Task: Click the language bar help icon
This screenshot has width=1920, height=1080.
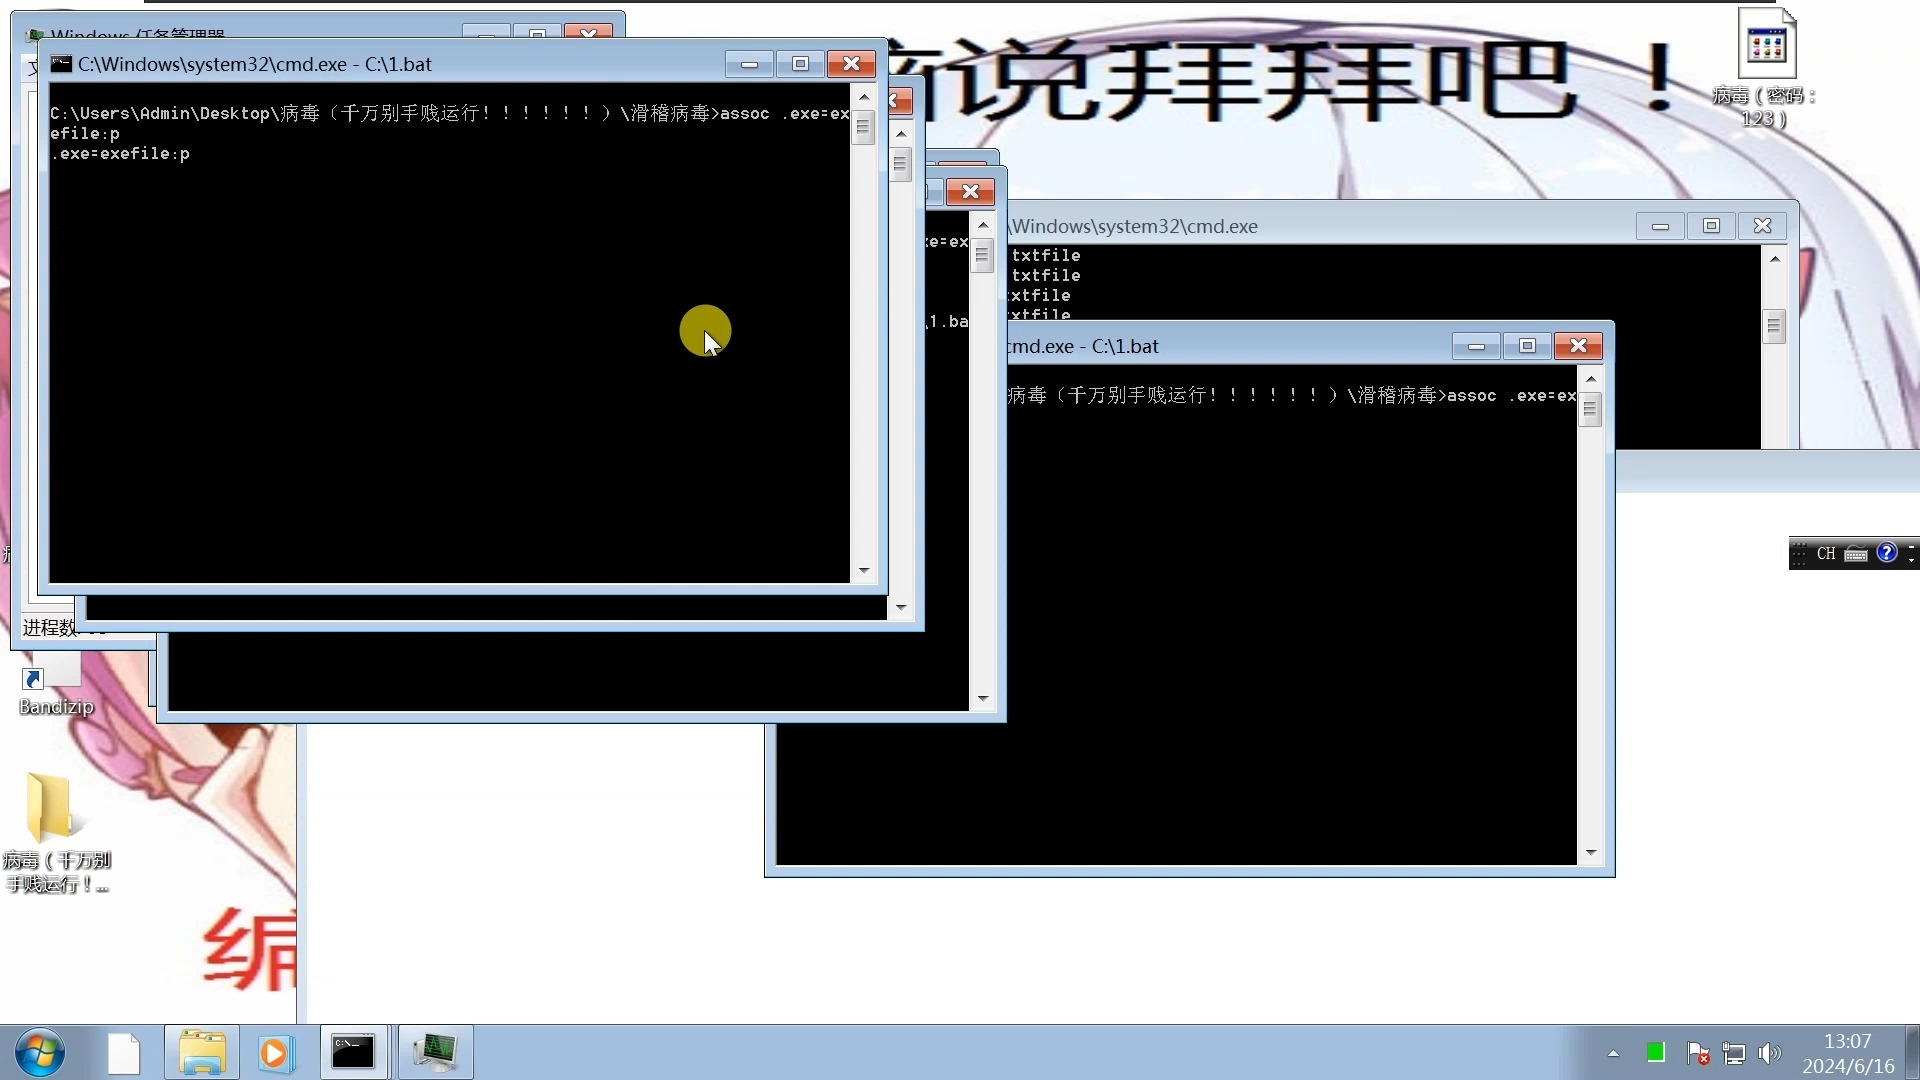Action: tap(1887, 553)
